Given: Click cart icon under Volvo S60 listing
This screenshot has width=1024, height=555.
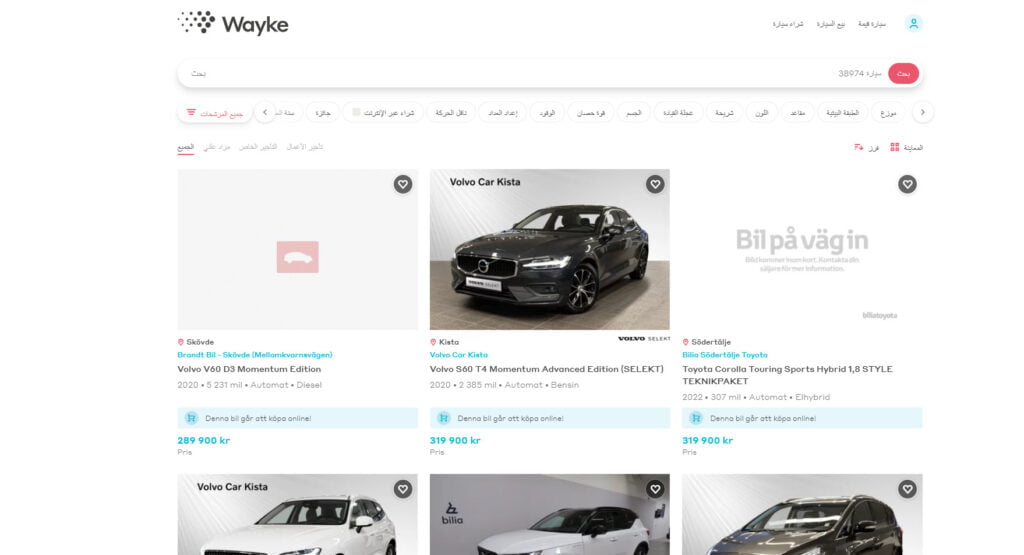Looking at the screenshot, I should coord(443,418).
